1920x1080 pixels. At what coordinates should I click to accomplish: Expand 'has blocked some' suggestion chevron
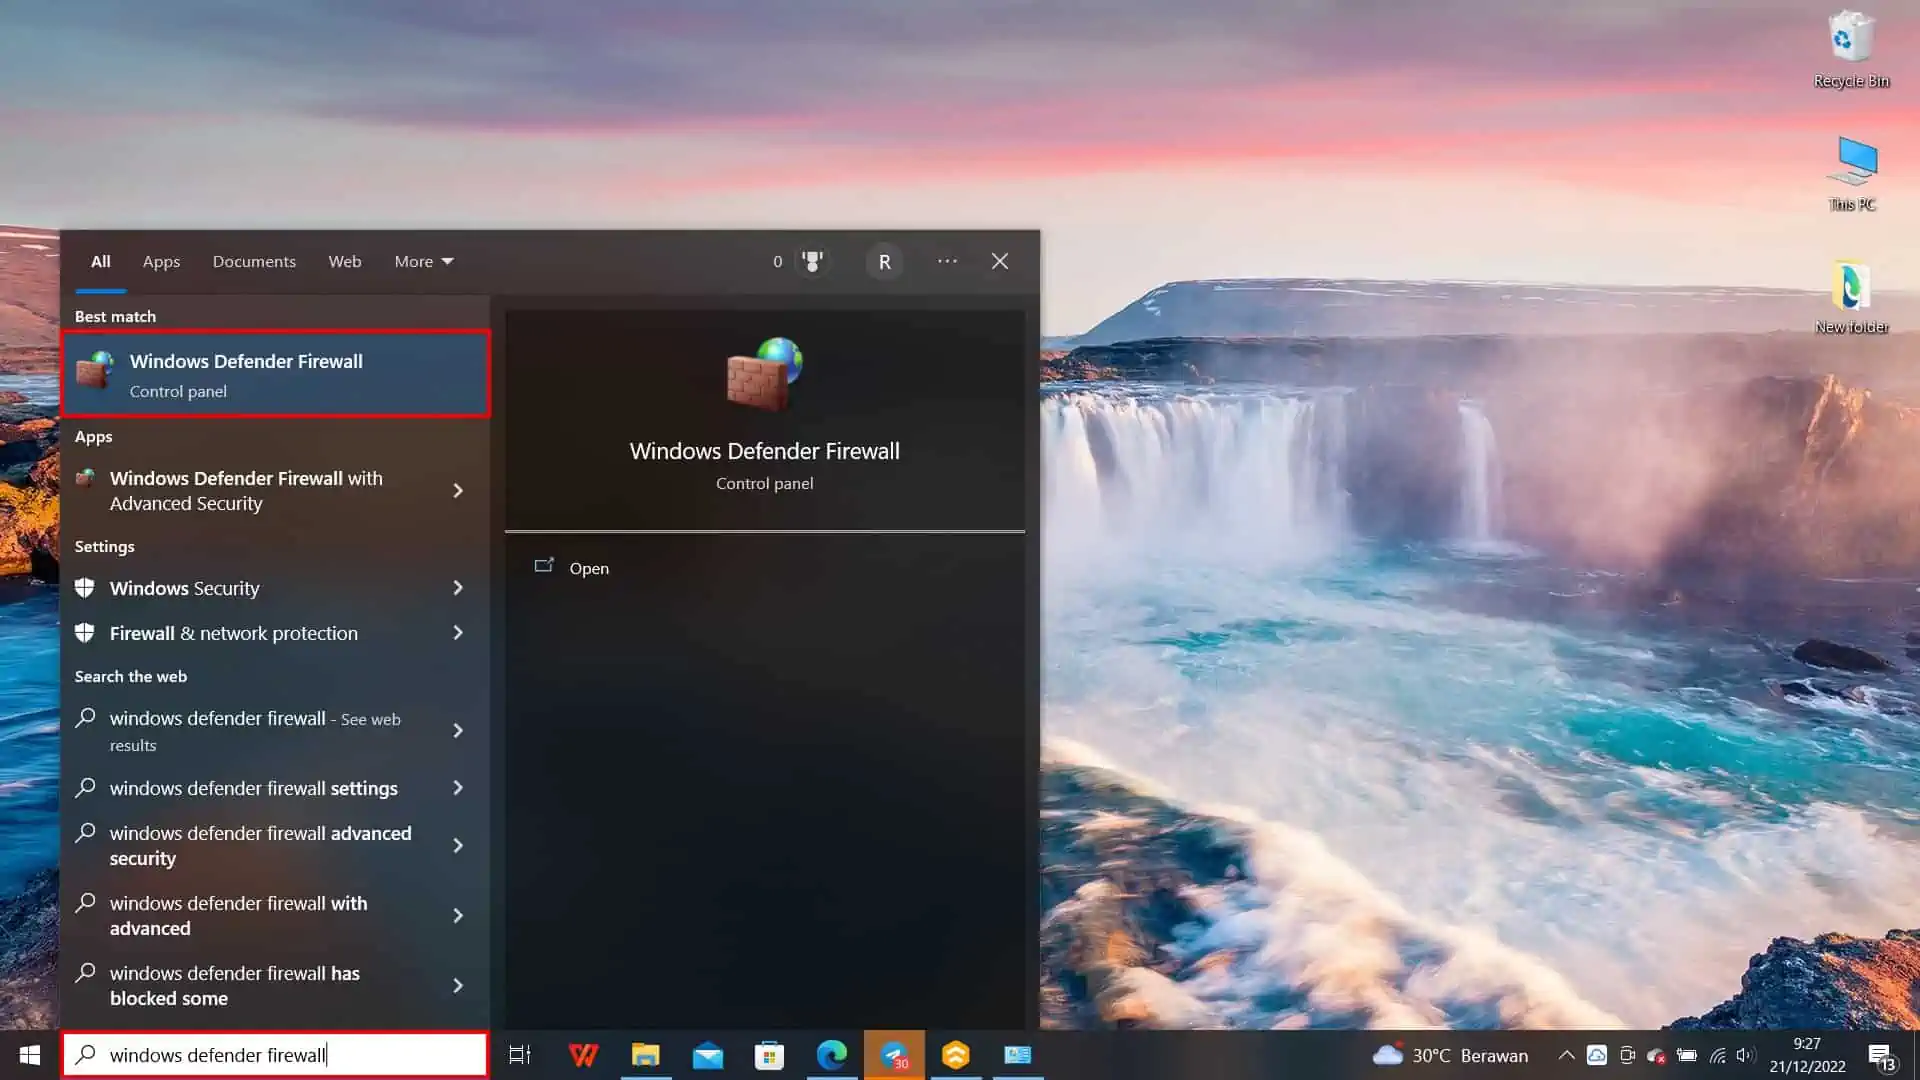point(458,986)
